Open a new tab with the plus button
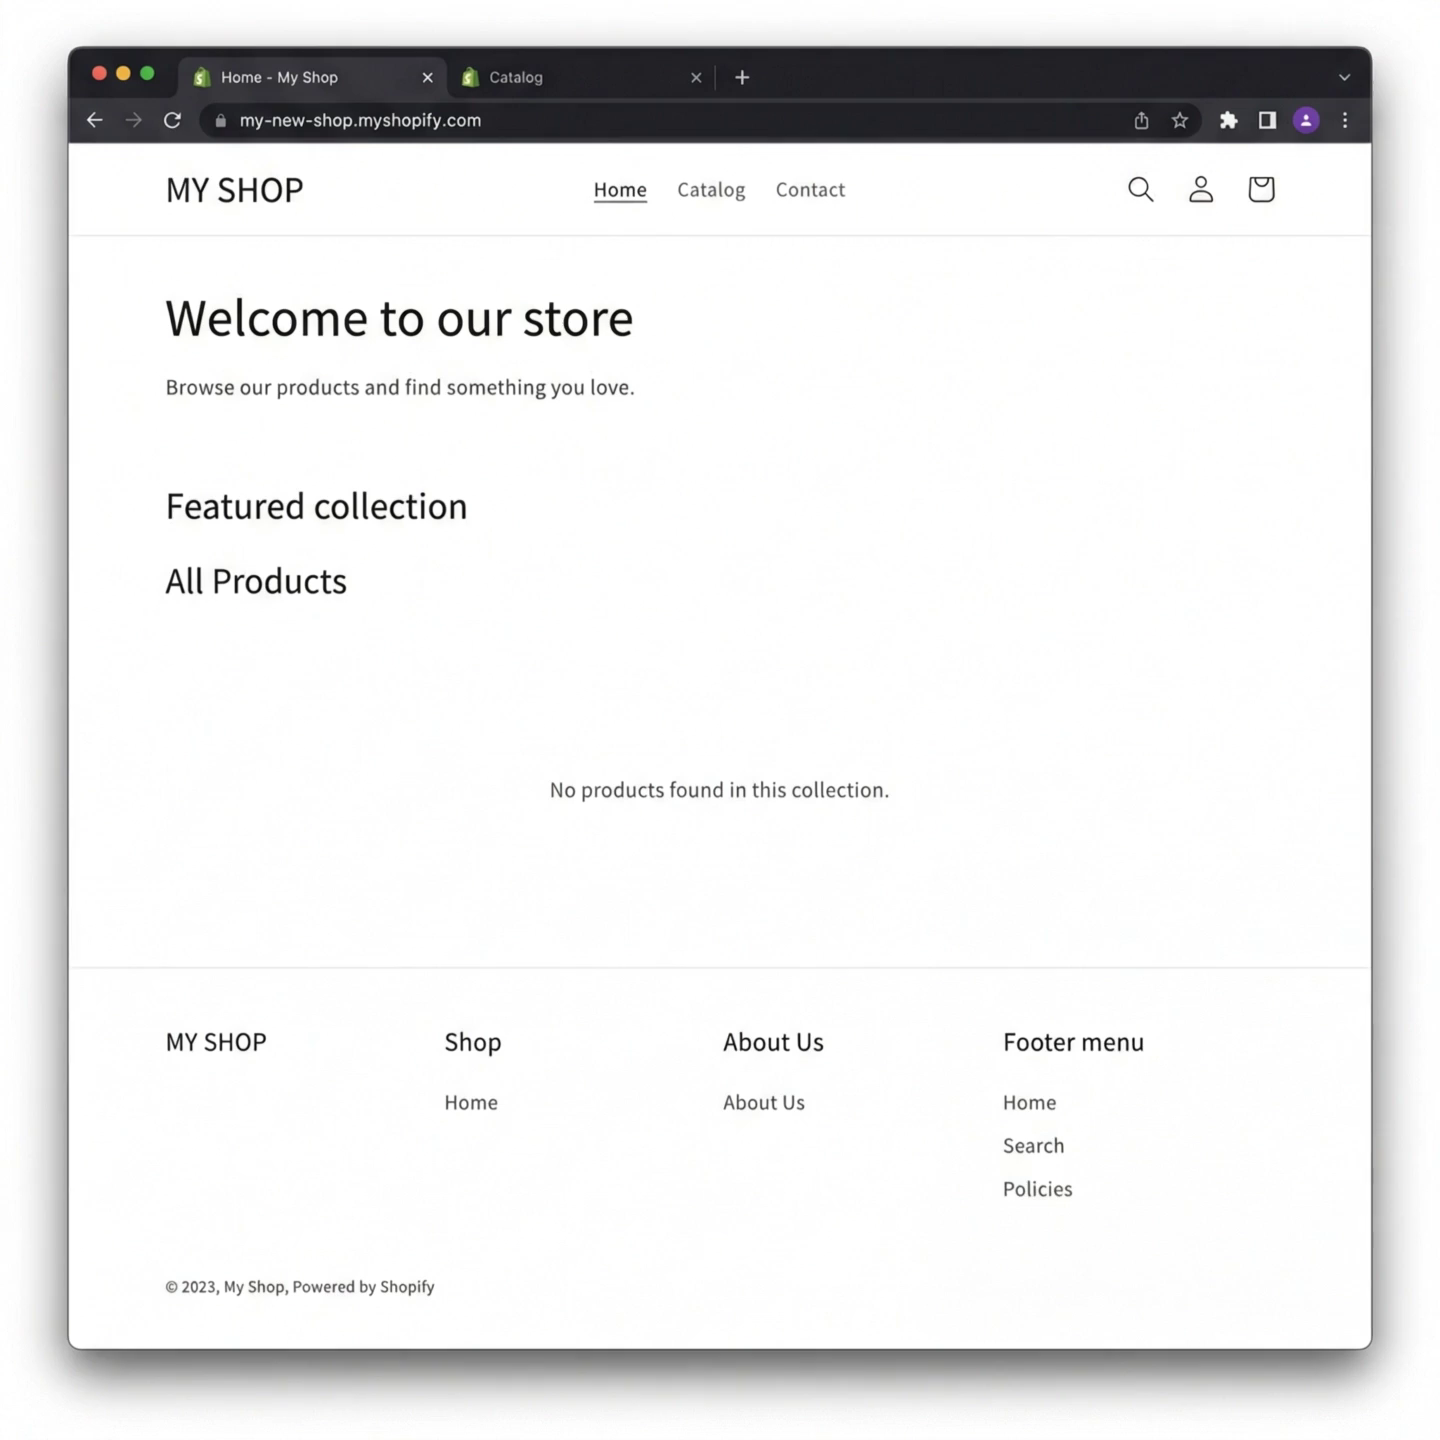1440x1440 pixels. click(x=742, y=77)
